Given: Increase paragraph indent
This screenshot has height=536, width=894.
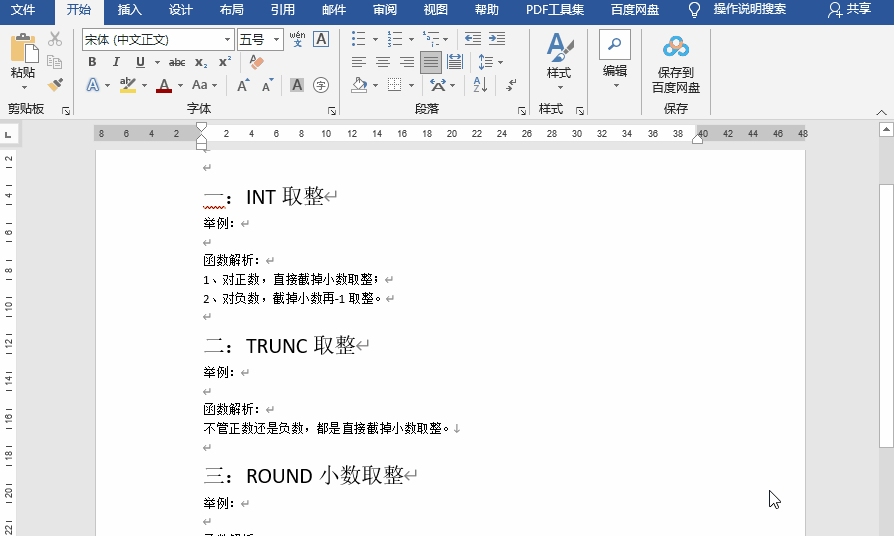Looking at the screenshot, I should [496, 39].
